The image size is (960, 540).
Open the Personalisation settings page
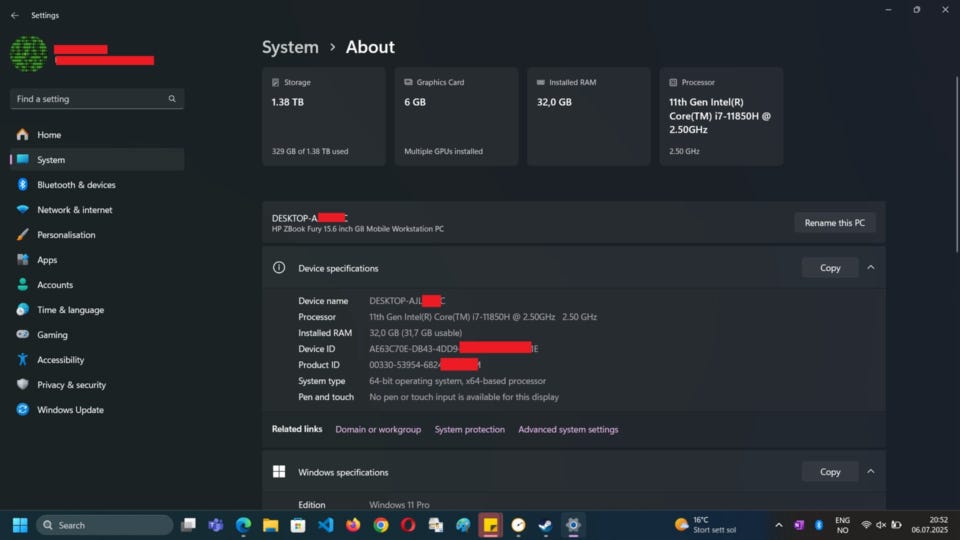(66, 235)
